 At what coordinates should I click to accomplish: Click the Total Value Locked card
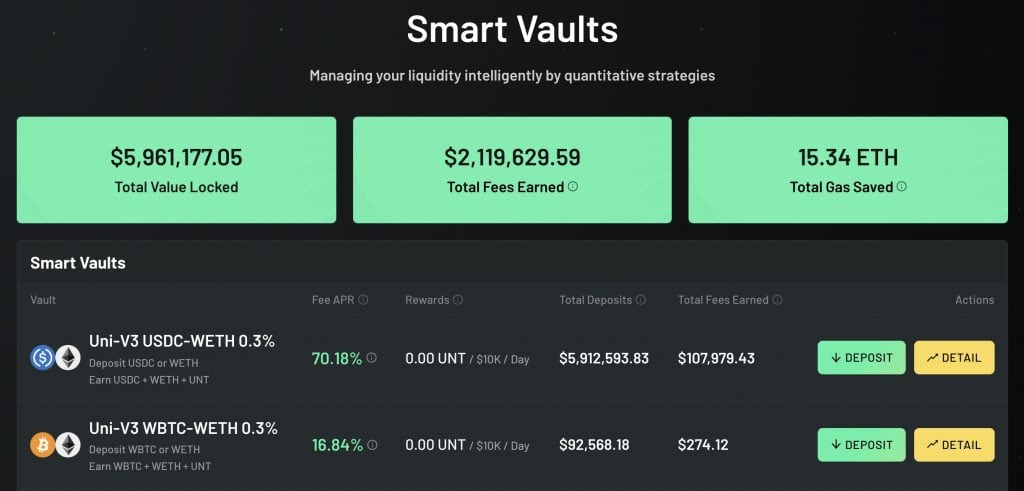(x=176, y=170)
